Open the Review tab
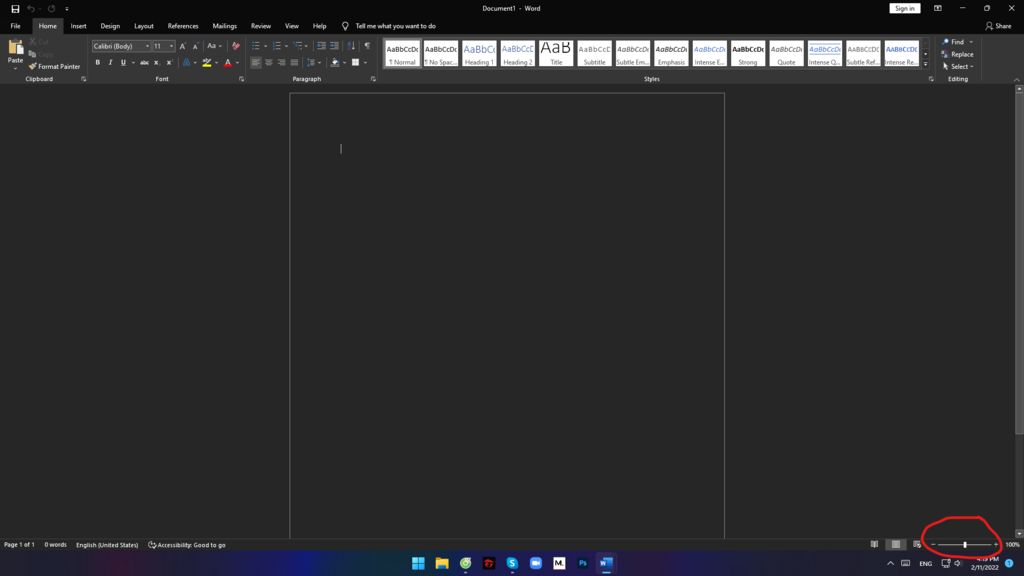The image size is (1024, 576). (261, 26)
